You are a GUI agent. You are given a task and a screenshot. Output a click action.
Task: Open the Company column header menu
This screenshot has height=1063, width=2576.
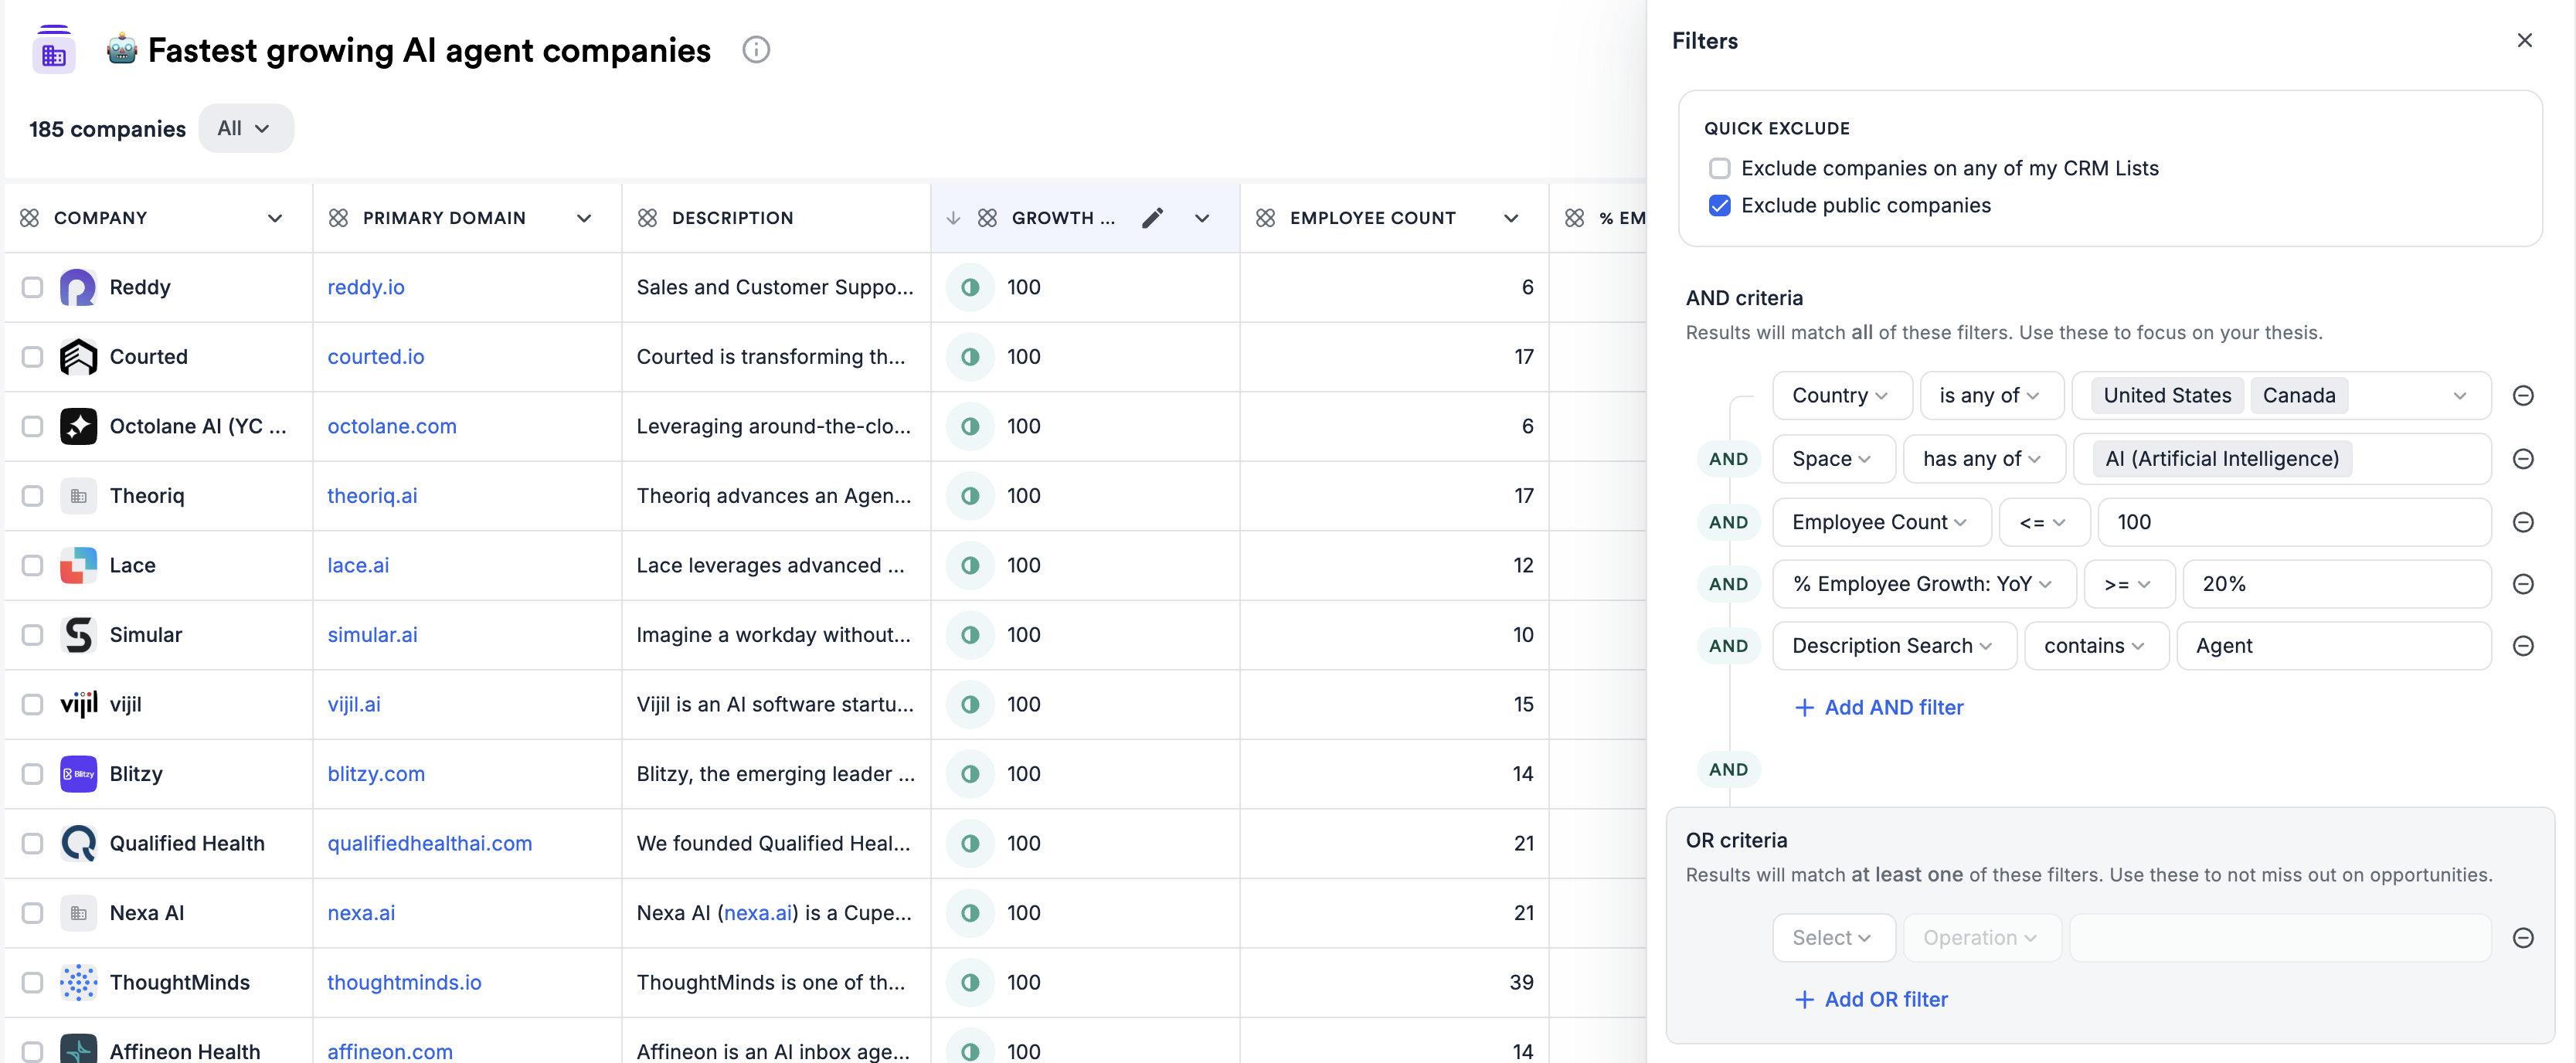(x=275, y=218)
